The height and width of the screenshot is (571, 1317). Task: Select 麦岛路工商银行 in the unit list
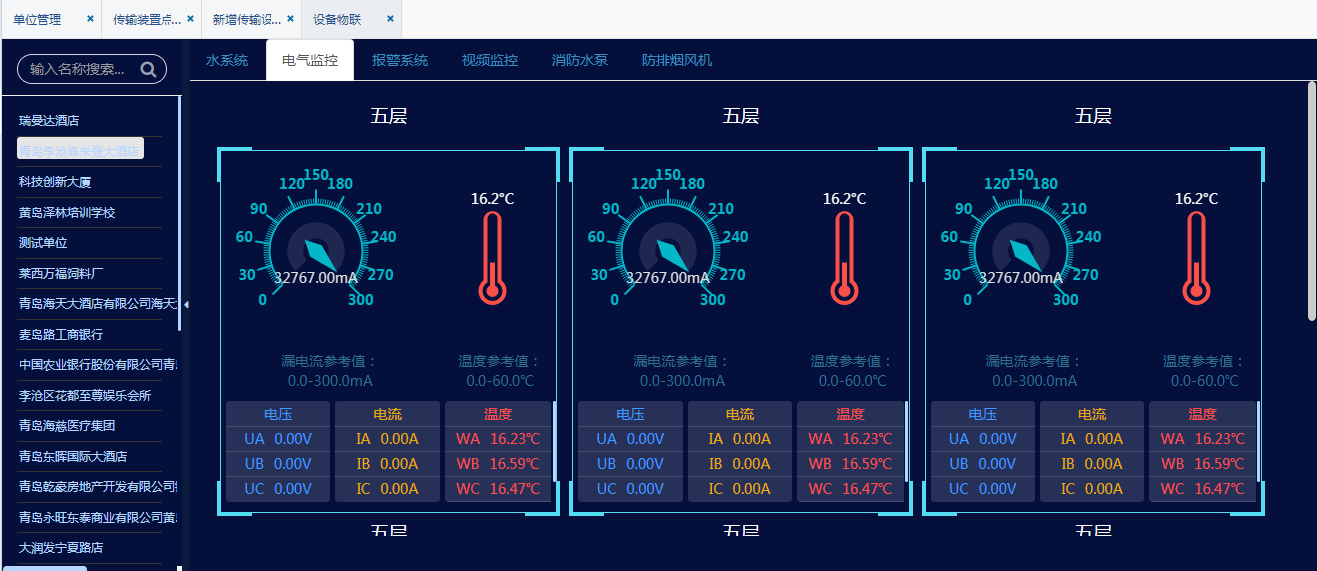tap(61, 334)
